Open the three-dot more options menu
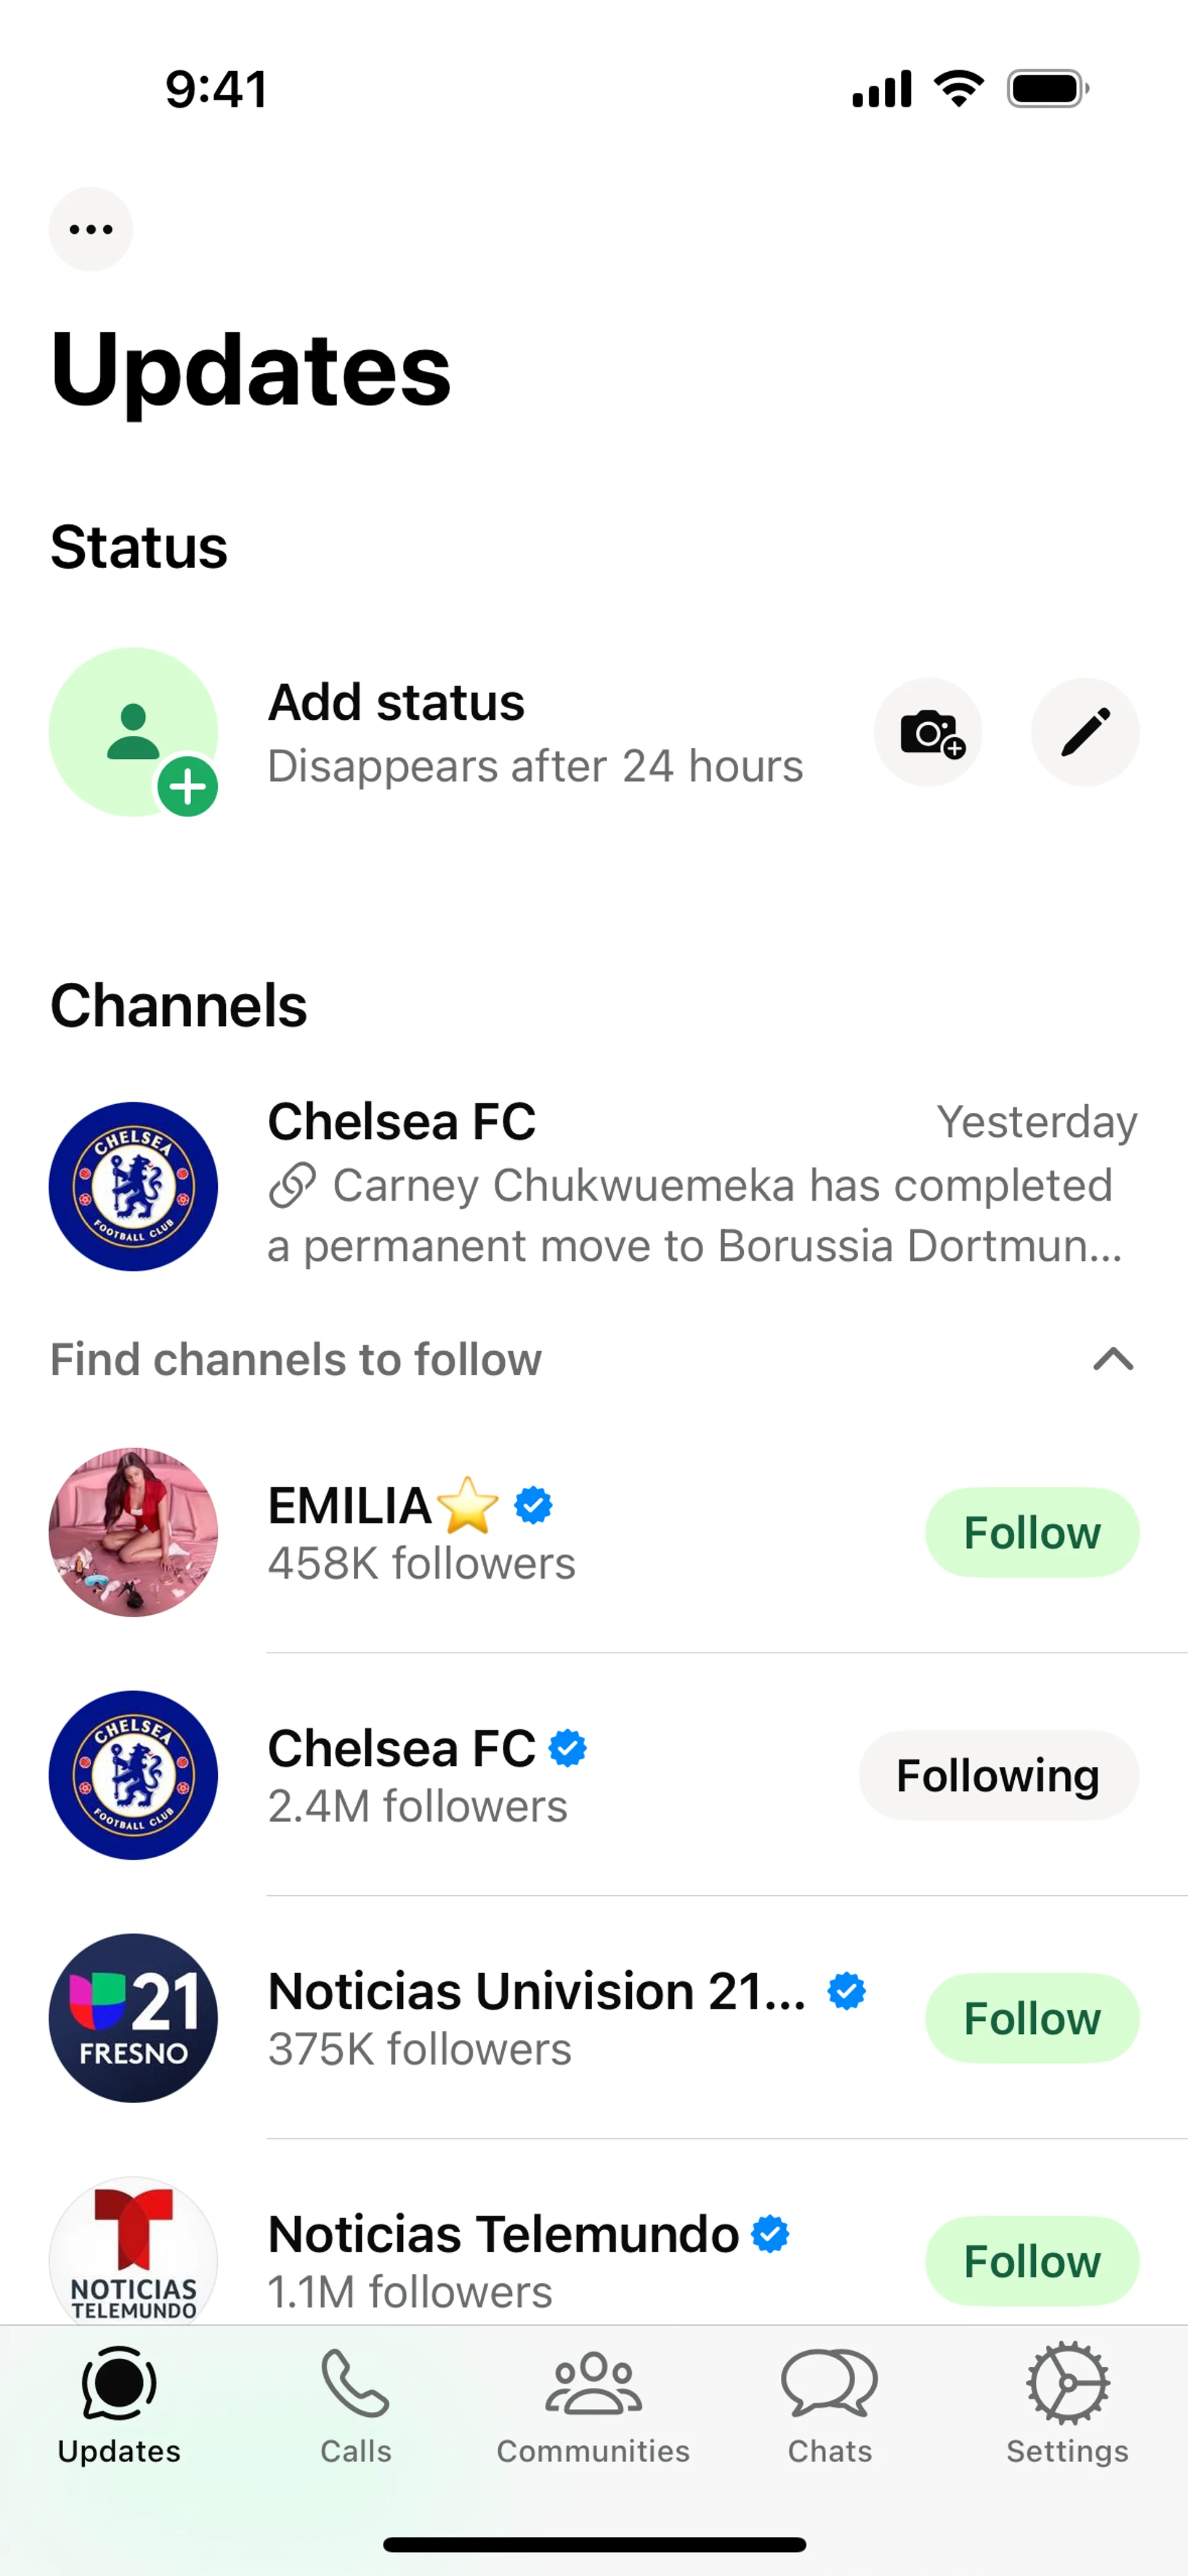 [91, 229]
